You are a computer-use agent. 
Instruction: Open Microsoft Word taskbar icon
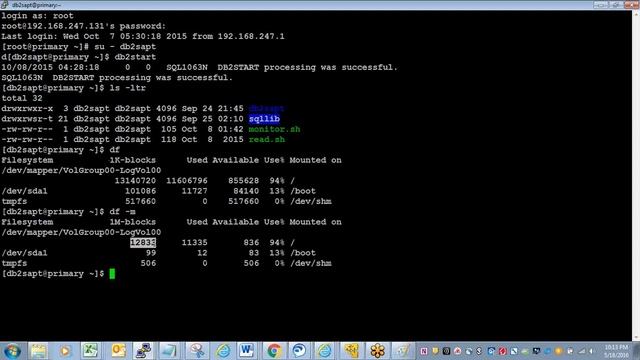(x=247, y=351)
